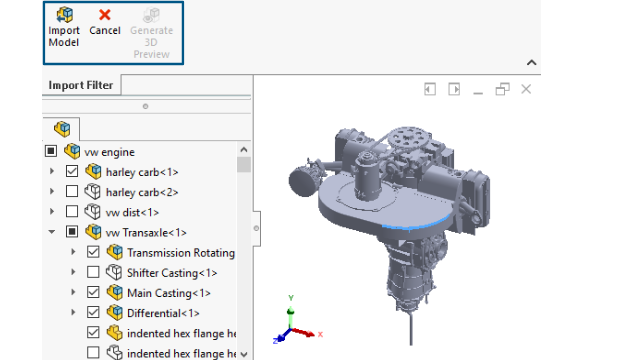The height and width of the screenshot is (360, 640).
Task: Cancel the import with the red X
Action: [x=105, y=15]
